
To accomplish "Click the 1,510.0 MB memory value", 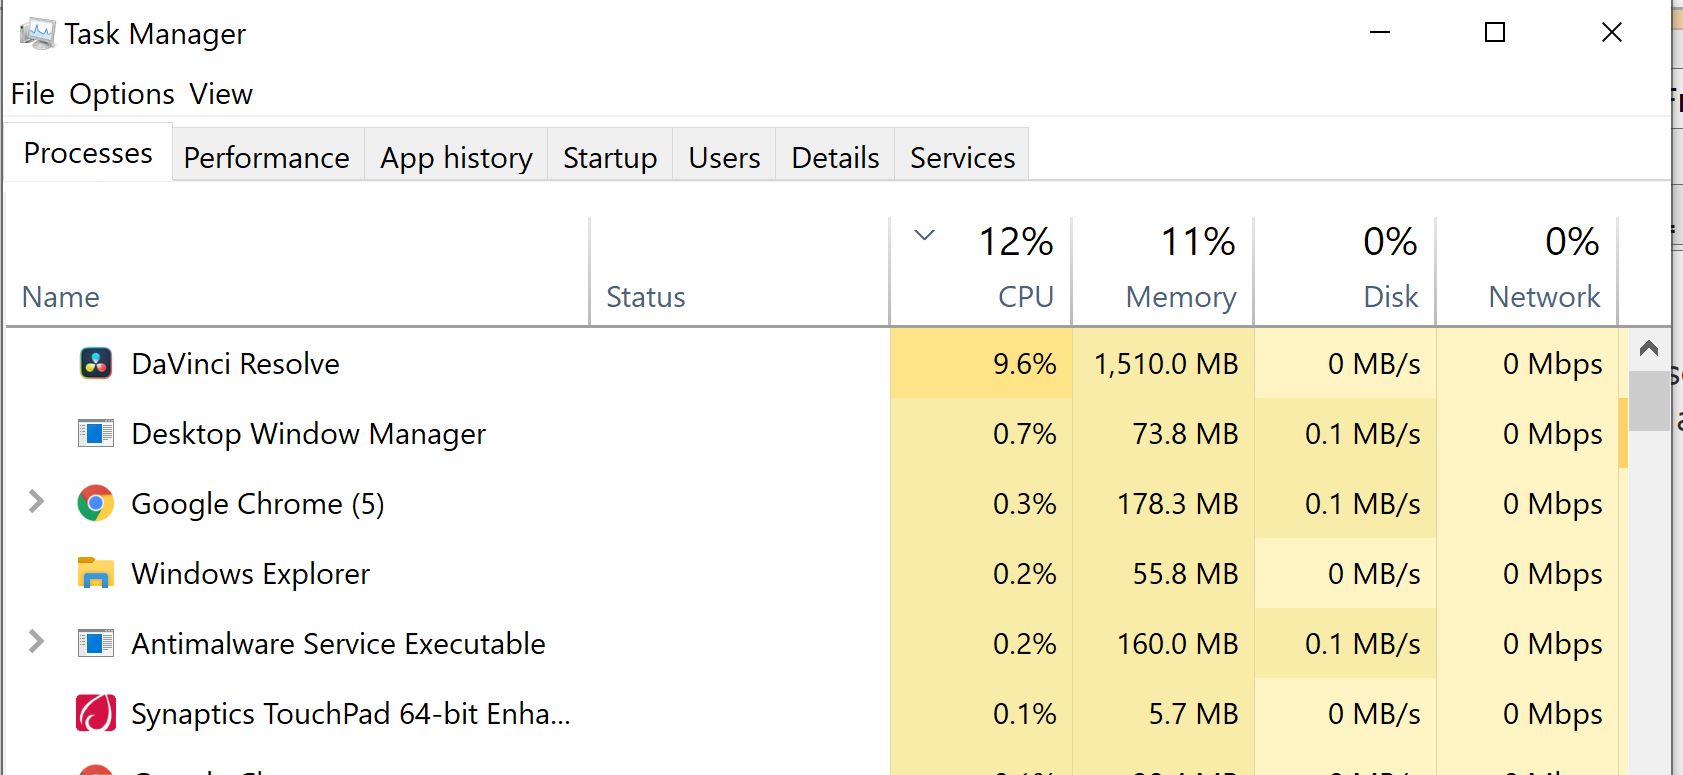I will [x=1166, y=364].
